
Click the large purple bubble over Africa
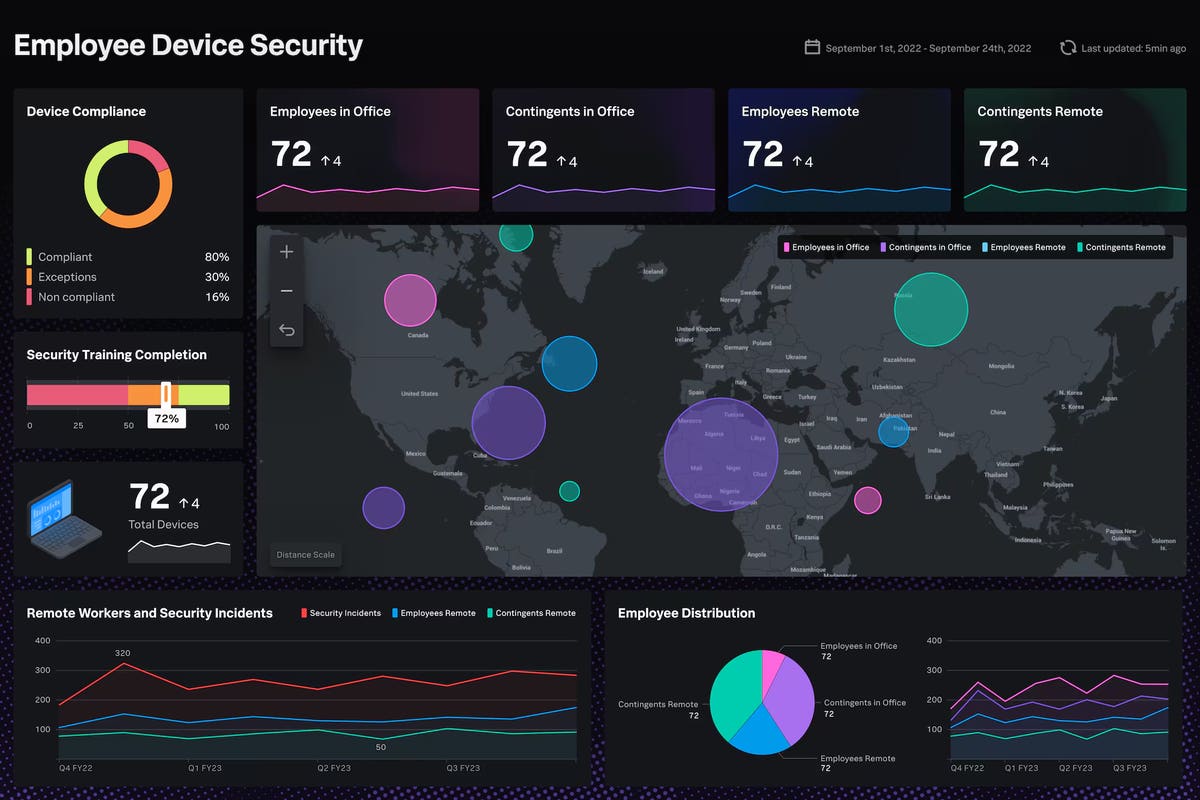click(x=720, y=454)
